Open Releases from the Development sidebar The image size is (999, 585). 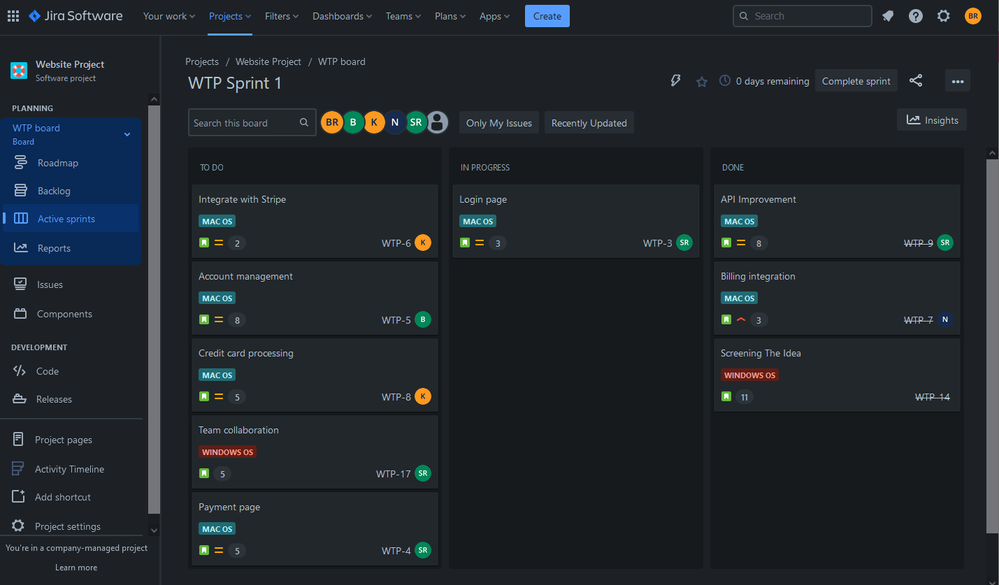click(x=55, y=398)
